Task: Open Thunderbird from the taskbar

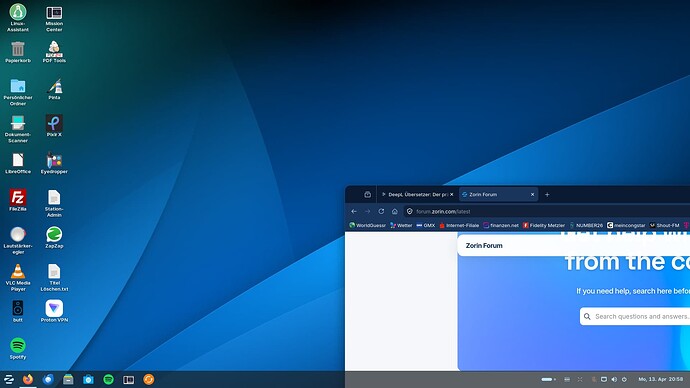Action: (x=48, y=379)
